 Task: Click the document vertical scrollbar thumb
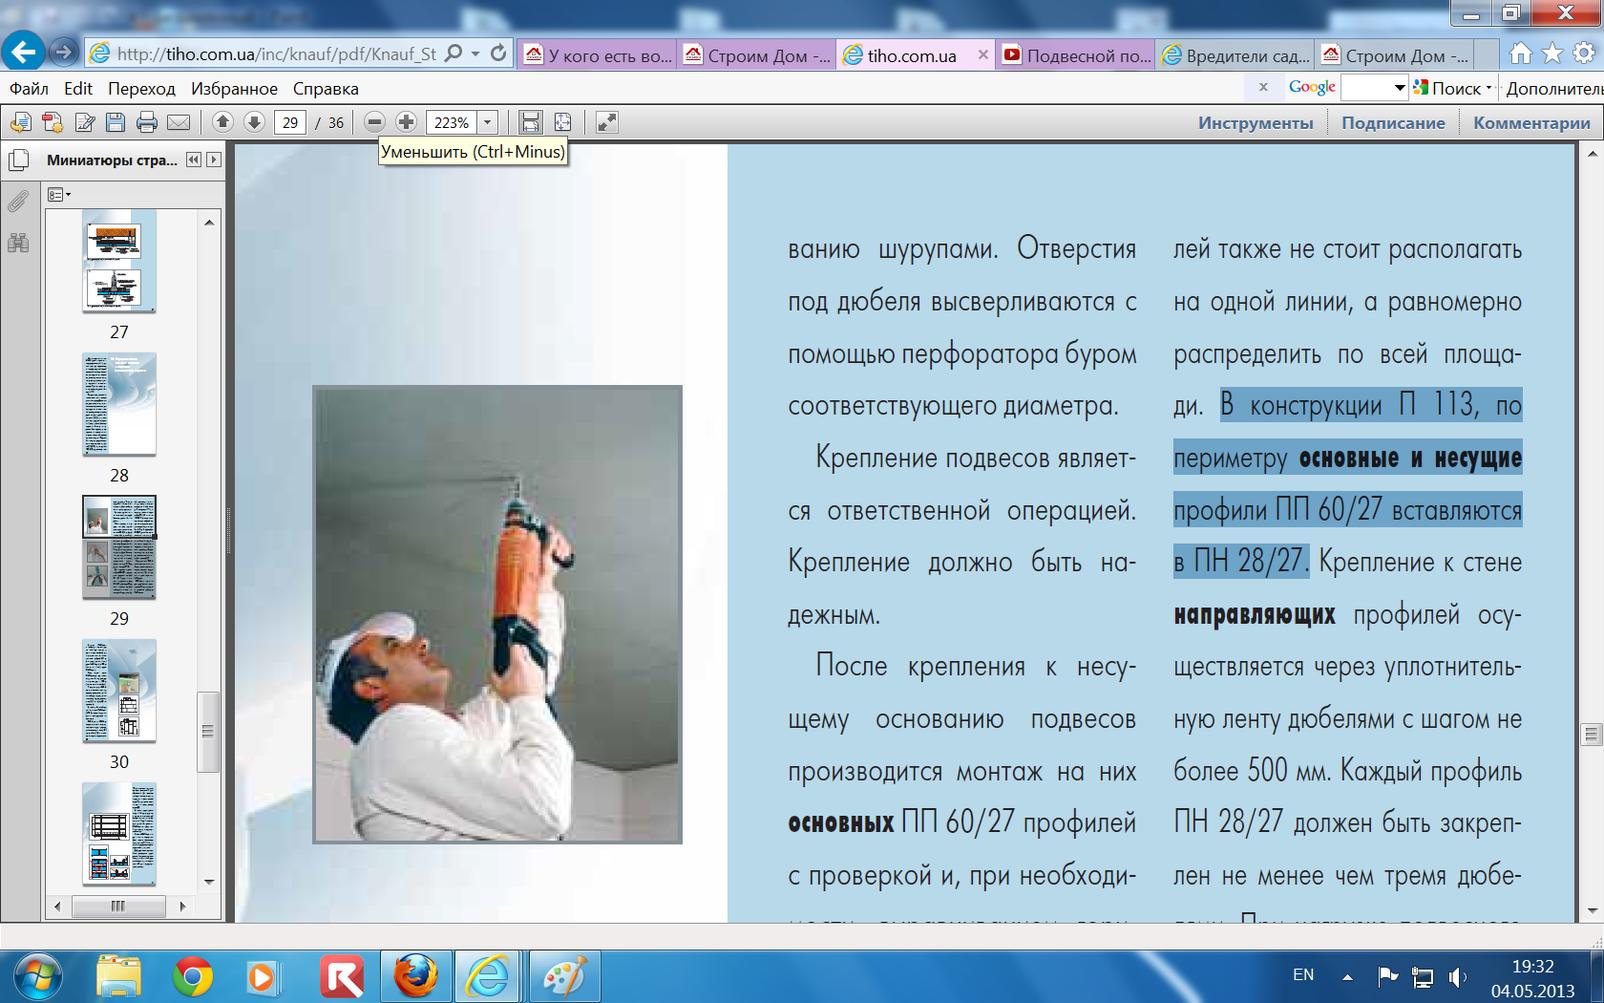pyautogui.click(x=1591, y=735)
